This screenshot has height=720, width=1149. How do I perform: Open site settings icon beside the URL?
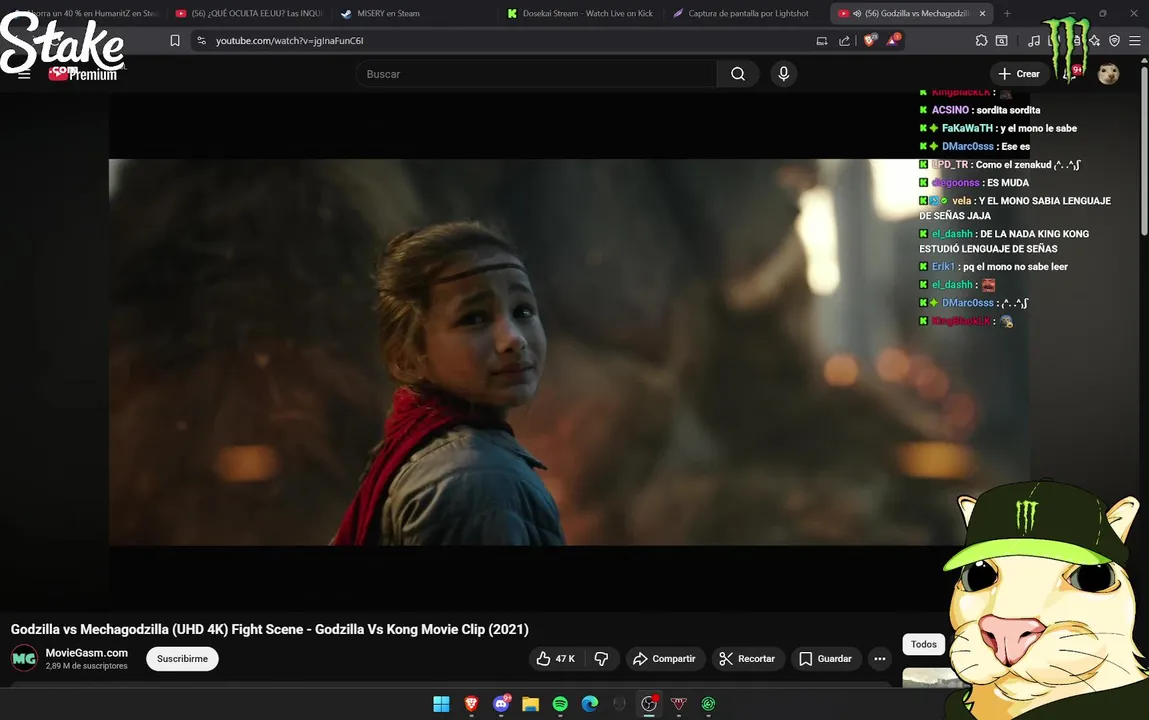tap(202, 41)
